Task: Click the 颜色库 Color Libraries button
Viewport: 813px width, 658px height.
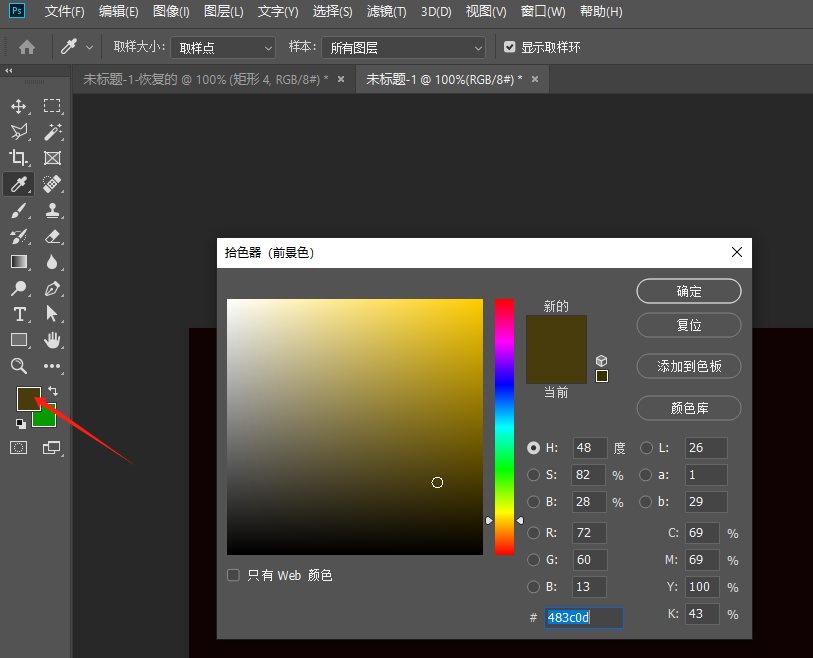Action: coord(689,408)
